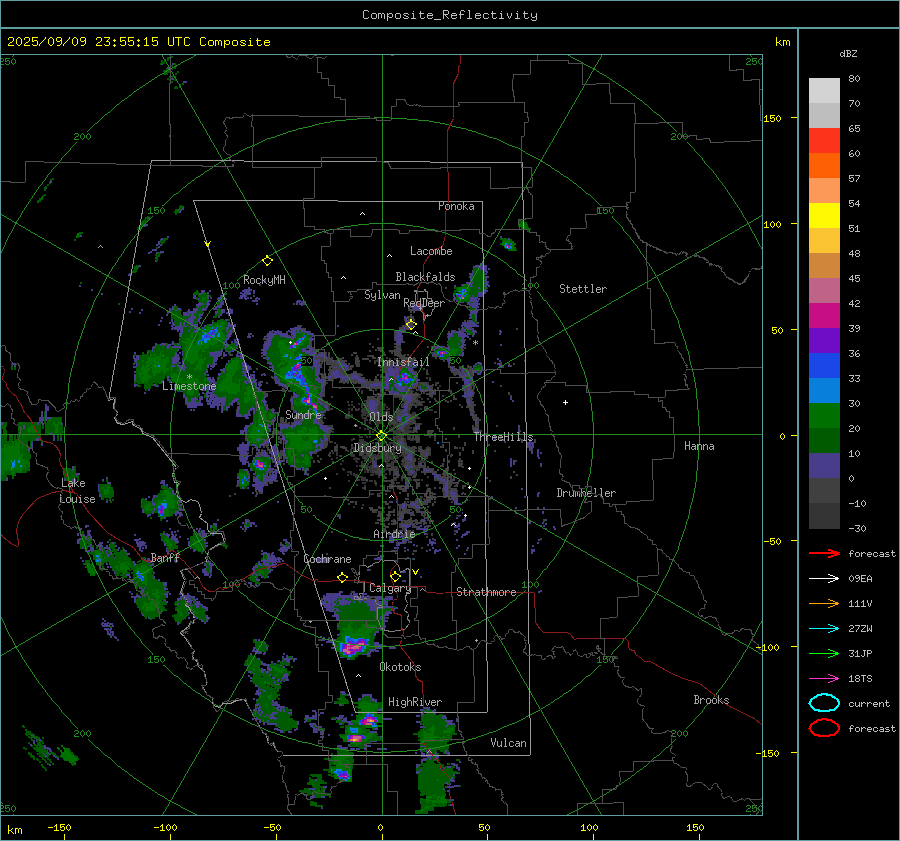Viewport: 900px width, 841px height.
Task: Select the Airdrie city label
Action: click(394, 534)
